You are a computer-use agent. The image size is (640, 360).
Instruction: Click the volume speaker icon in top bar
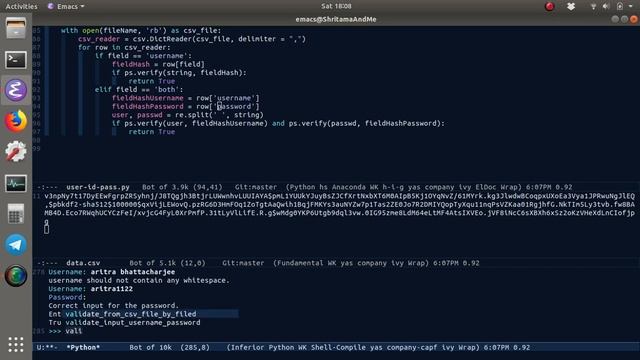tap(606, 6)
